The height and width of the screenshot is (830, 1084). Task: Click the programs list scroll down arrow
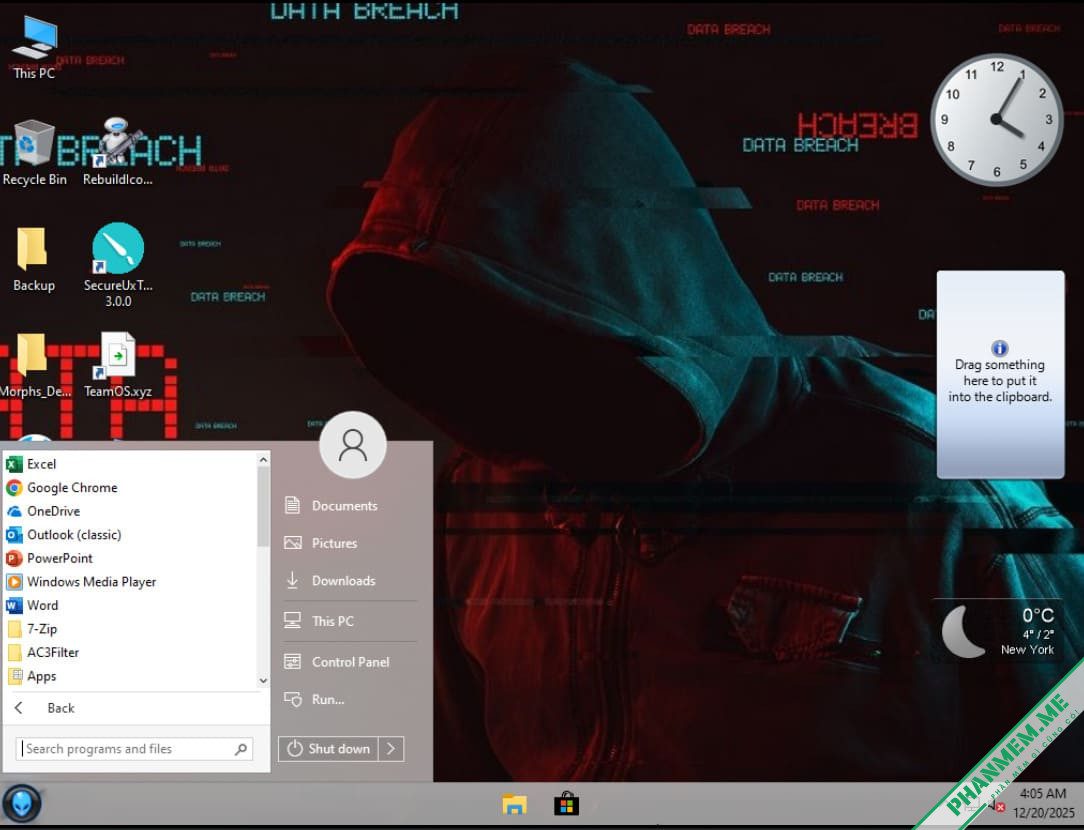click(263, 680)
